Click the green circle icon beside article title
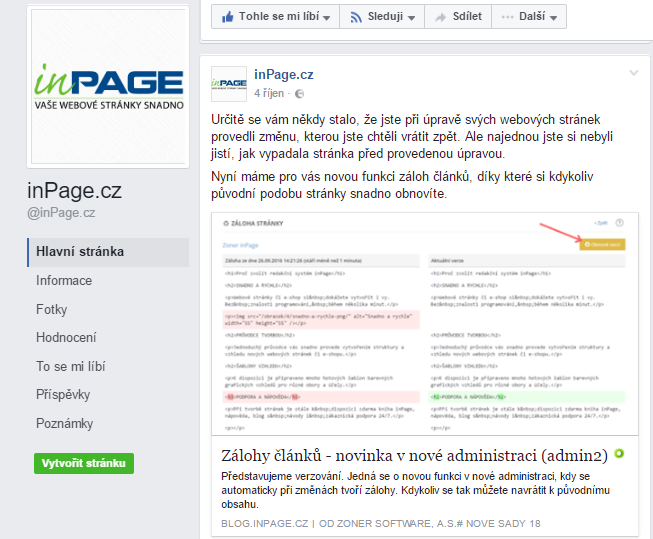 [620, 454]
